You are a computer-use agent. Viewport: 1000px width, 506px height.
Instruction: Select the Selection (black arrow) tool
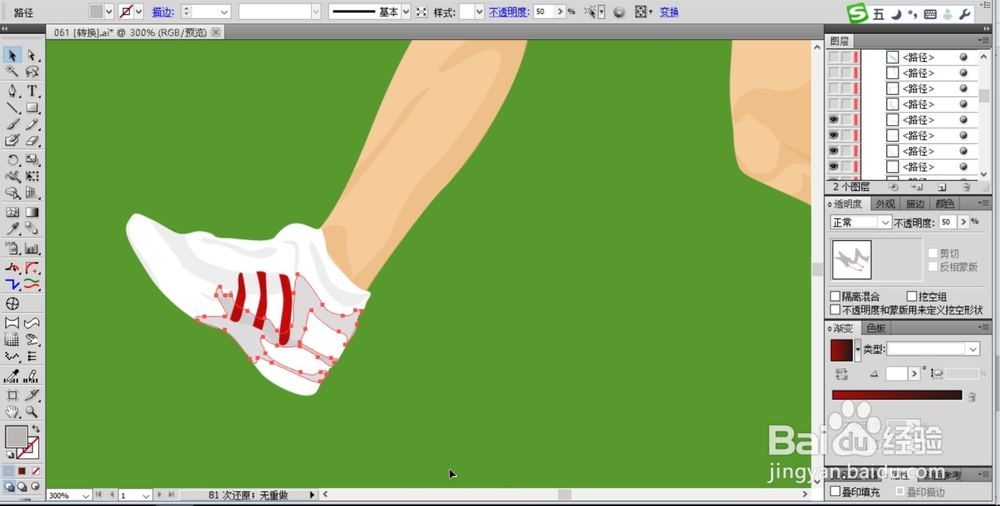click(x=12, y=56)
